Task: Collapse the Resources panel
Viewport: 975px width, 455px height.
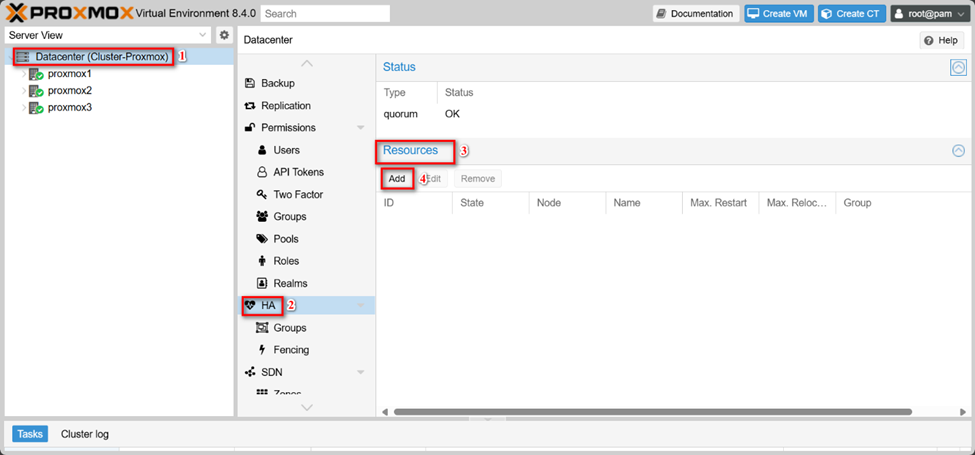Action: (958, 151)
